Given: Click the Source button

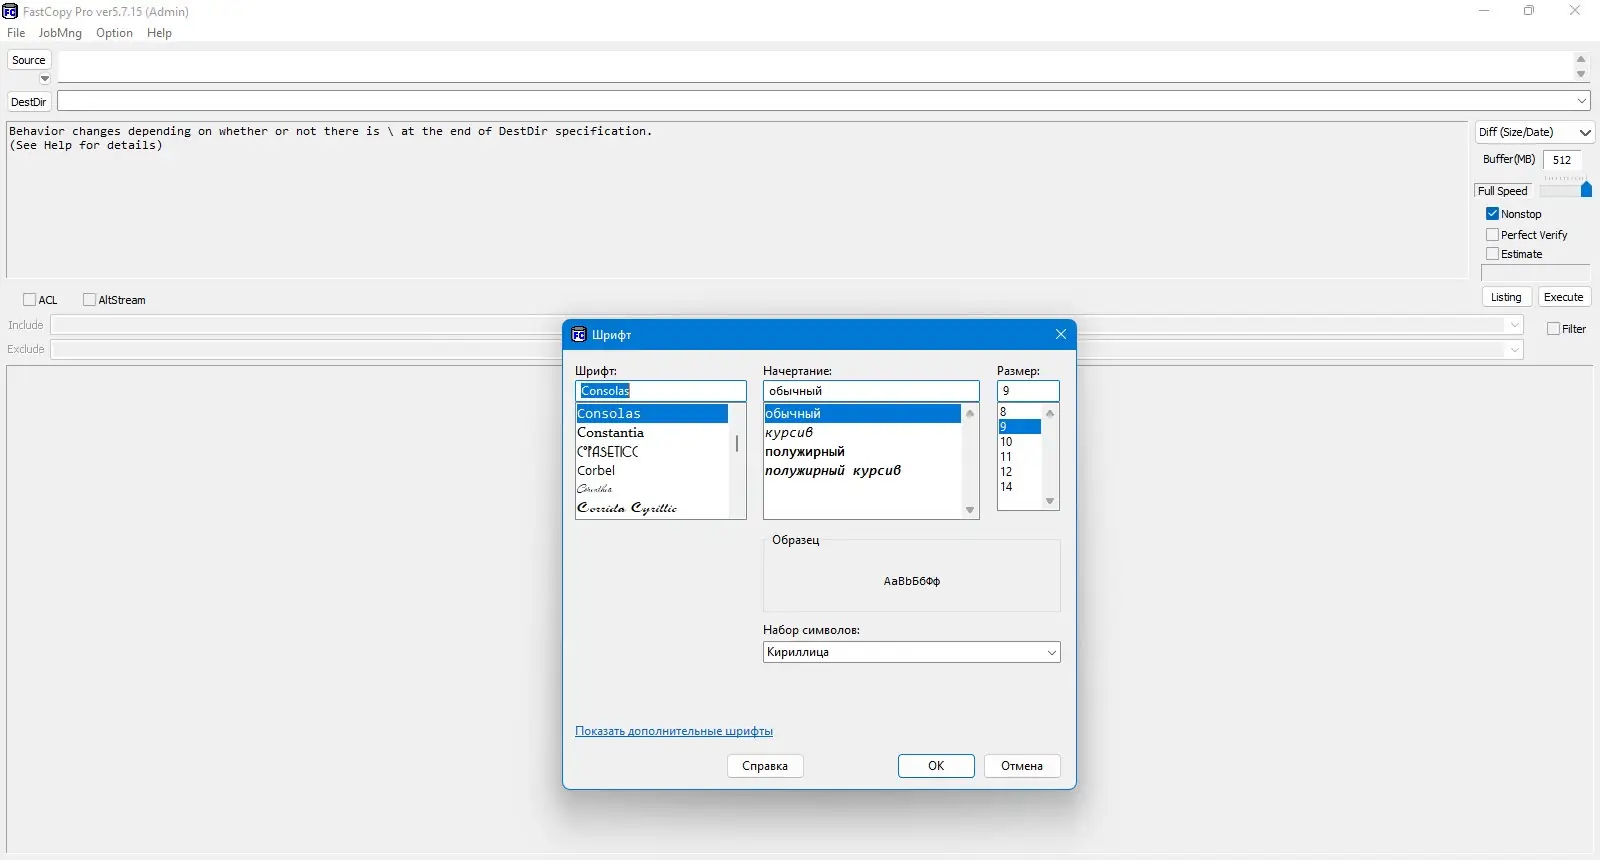Looking at the screenshot, I should pyautogui.click(x=29, y=60).
